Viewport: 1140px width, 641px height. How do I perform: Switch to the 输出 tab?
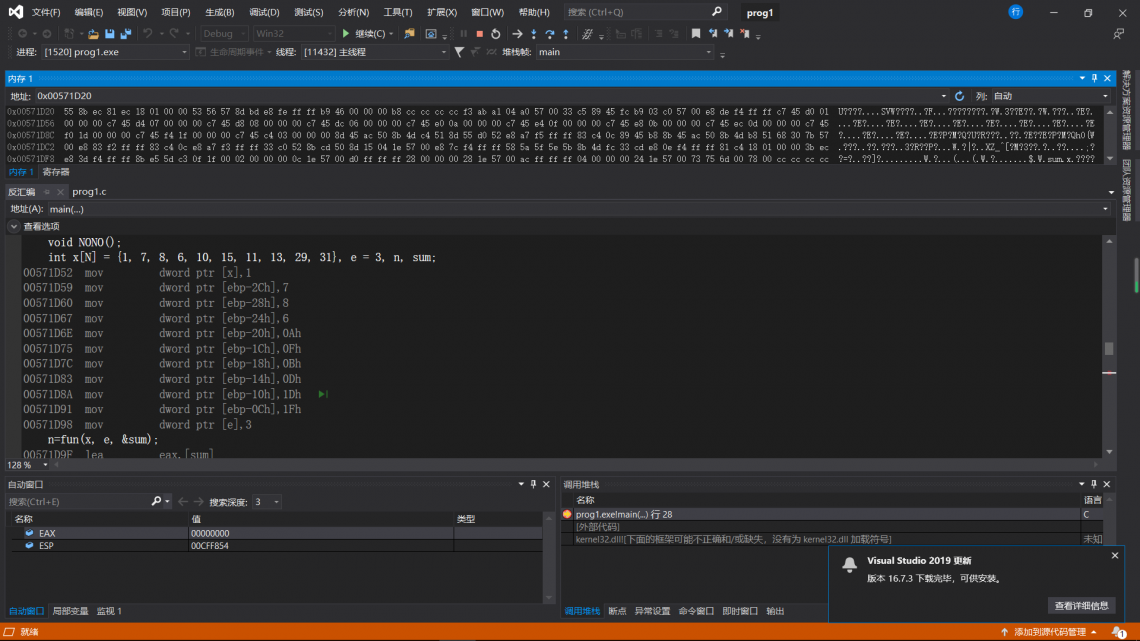coord(775,611)
